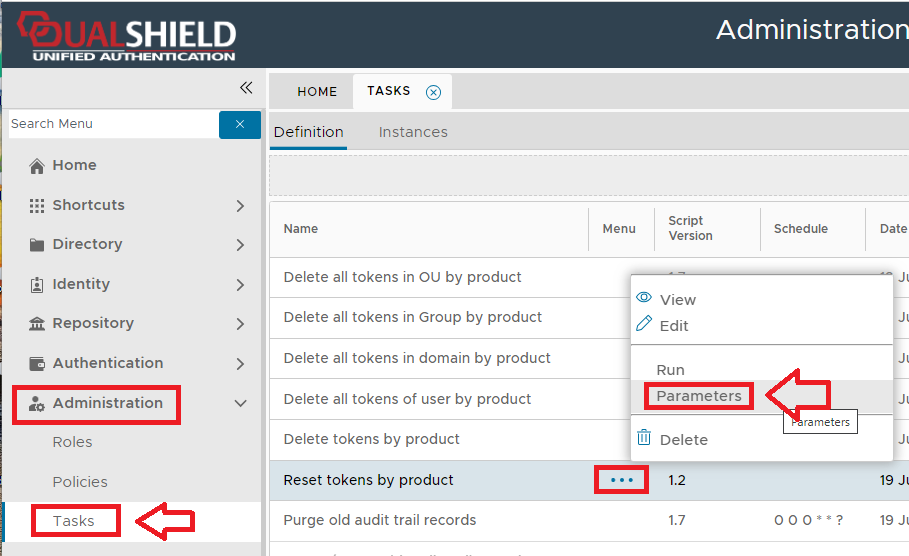Select Parameters from the context menu
Image resolution: width=909 pixels, height=556 pixels.
699,396
